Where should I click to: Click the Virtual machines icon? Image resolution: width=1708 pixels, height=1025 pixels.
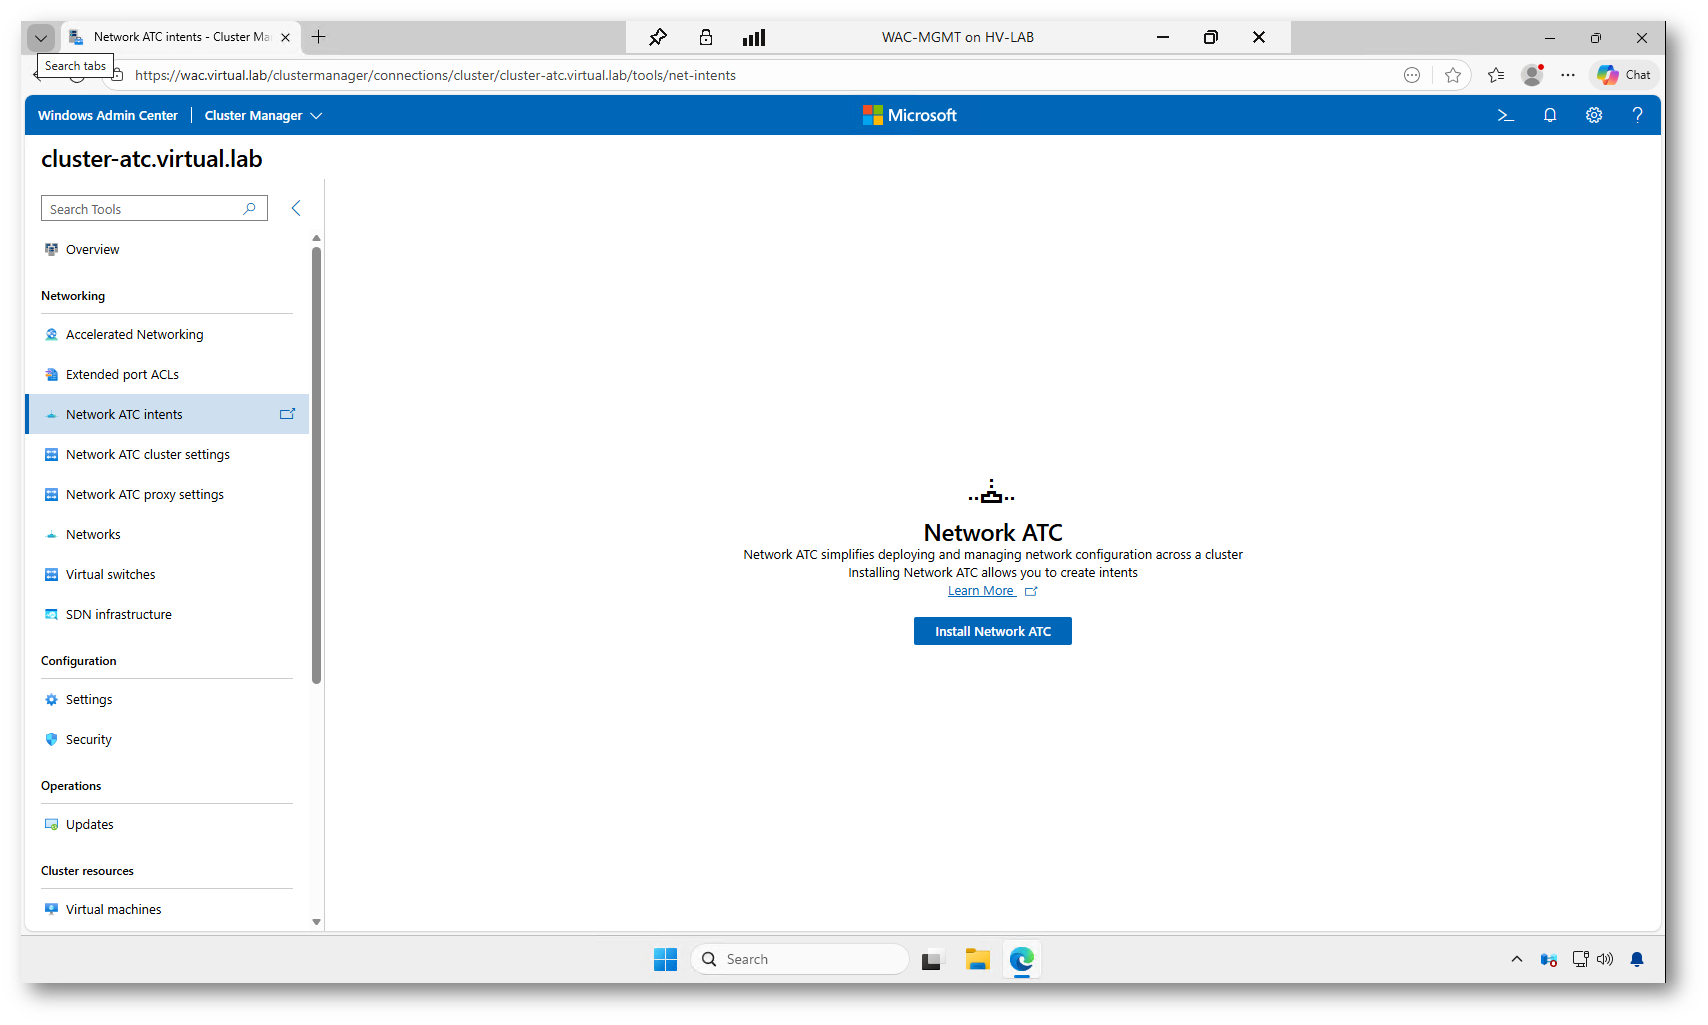(51, 910)
